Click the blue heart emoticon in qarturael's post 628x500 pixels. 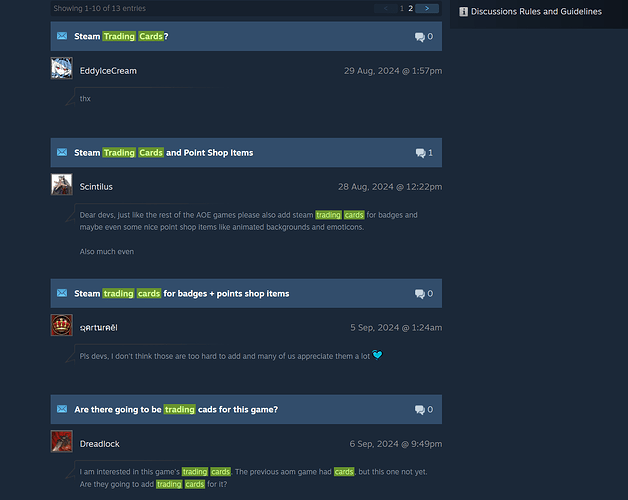377,355
